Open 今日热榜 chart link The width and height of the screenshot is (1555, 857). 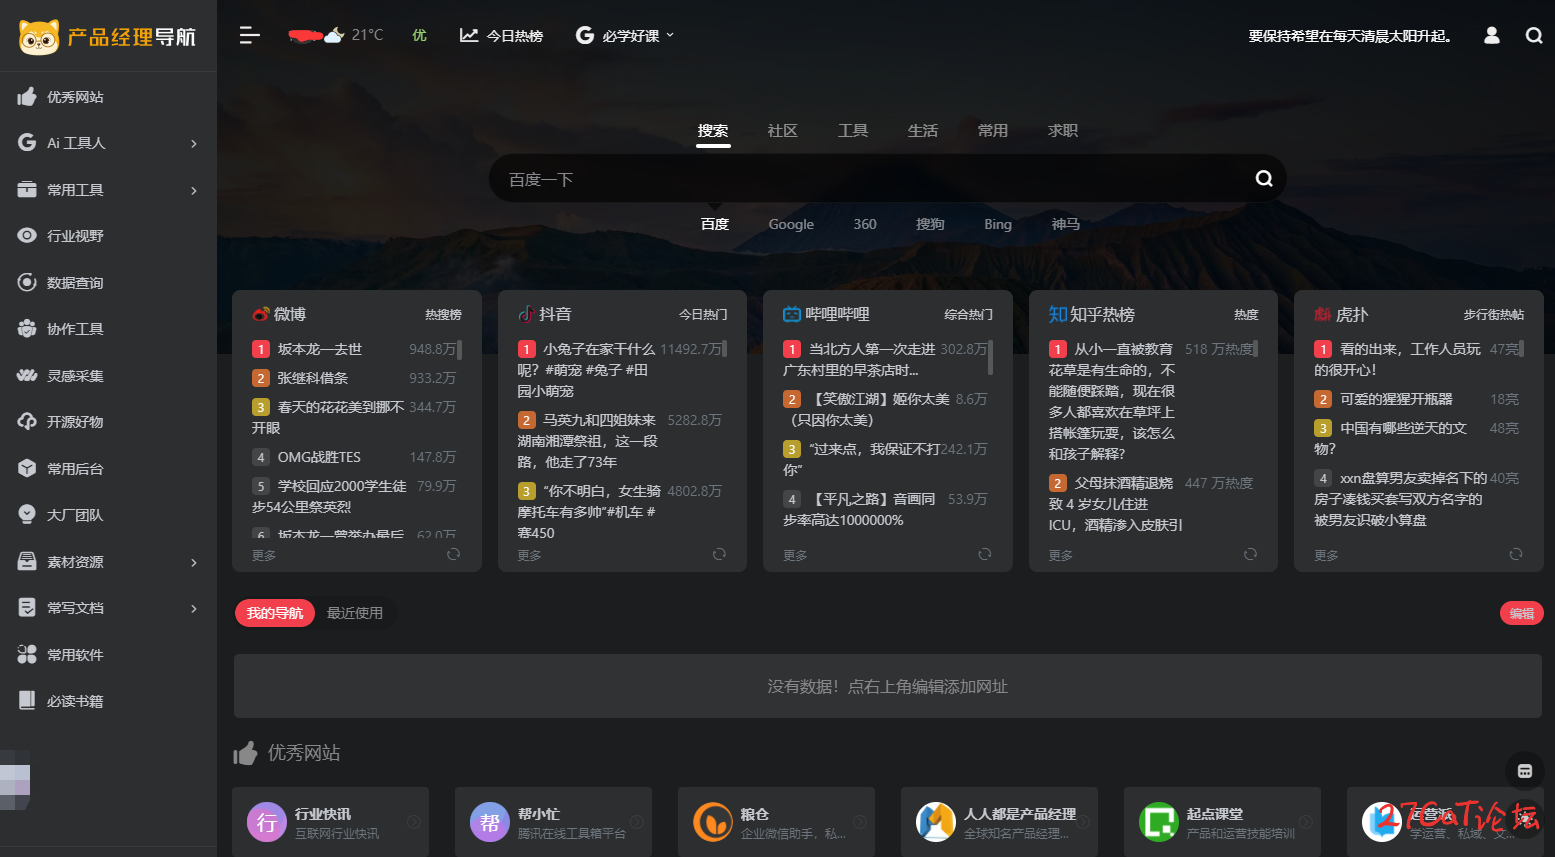click(x=501, y=36)
